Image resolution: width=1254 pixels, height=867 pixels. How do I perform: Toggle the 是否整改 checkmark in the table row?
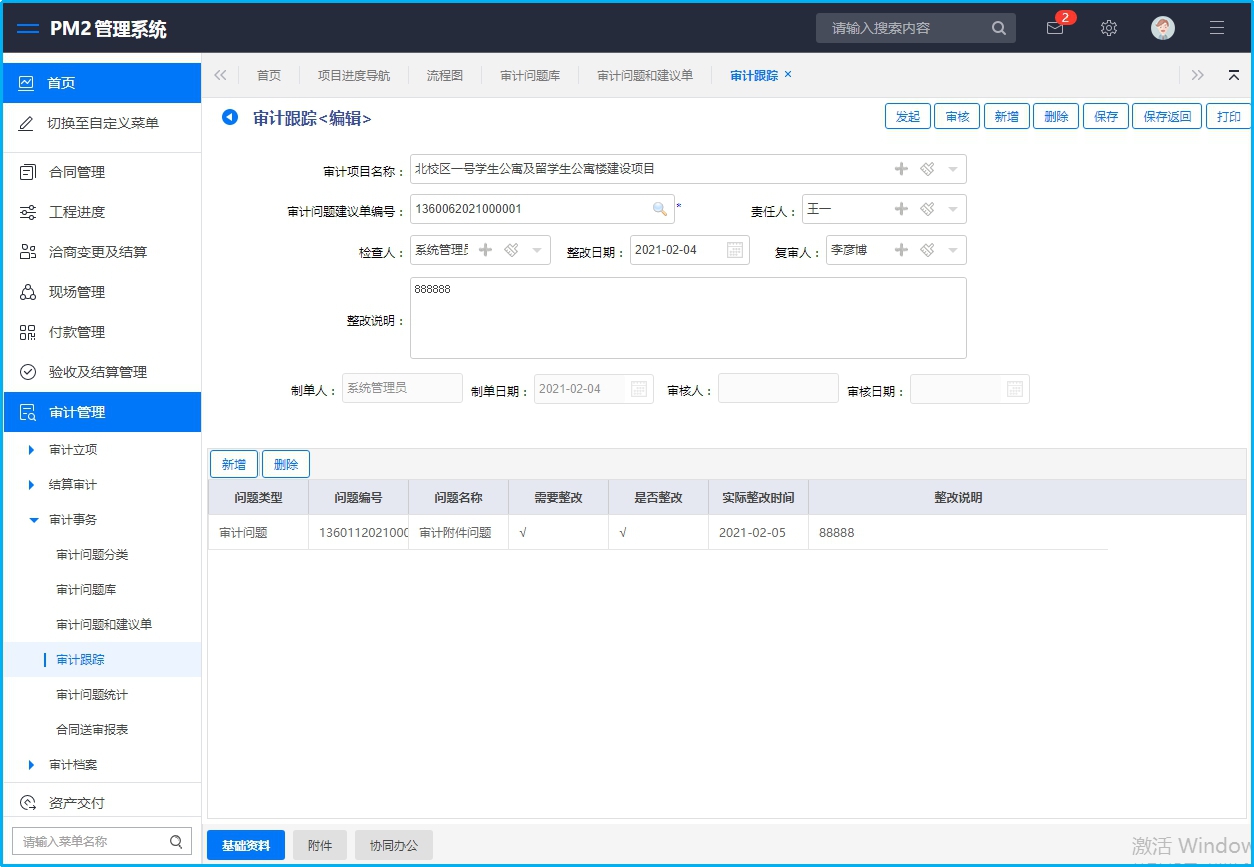pyautogui.click(x=623, y=533)
